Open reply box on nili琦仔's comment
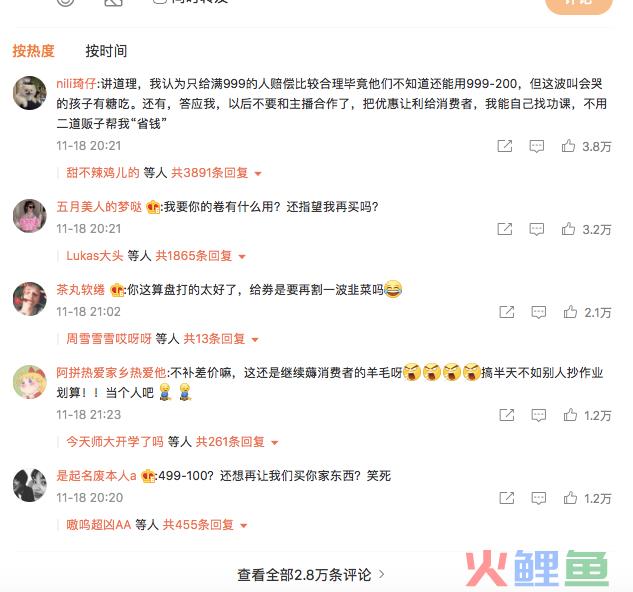 537,146
